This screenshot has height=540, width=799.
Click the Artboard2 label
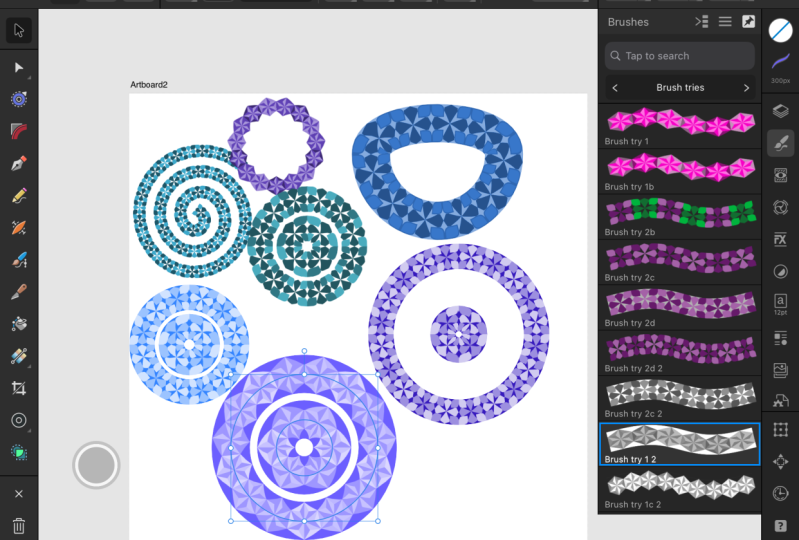[x=149, y=85]
